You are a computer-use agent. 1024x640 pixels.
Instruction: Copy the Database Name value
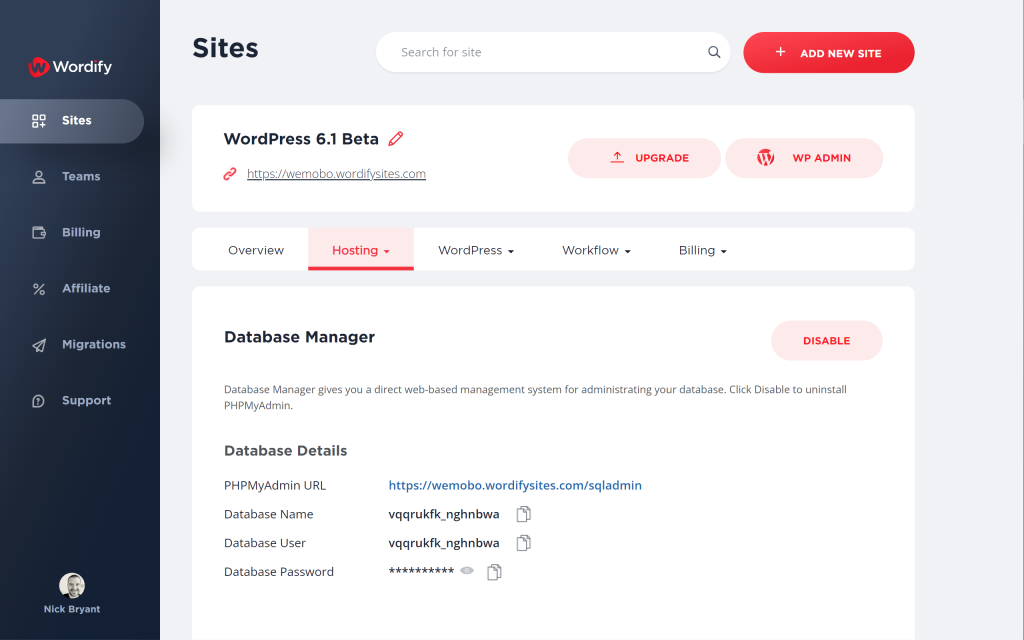point(523,513)
